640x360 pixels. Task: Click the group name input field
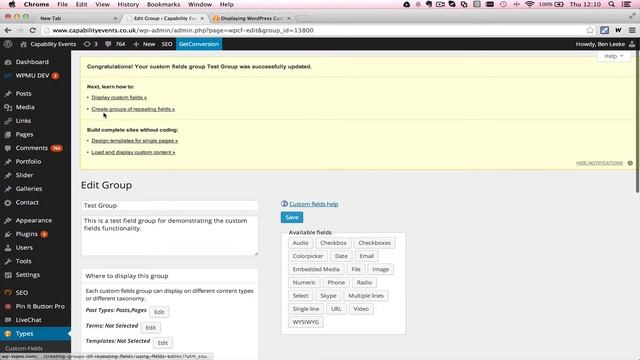tap(170, 205)
